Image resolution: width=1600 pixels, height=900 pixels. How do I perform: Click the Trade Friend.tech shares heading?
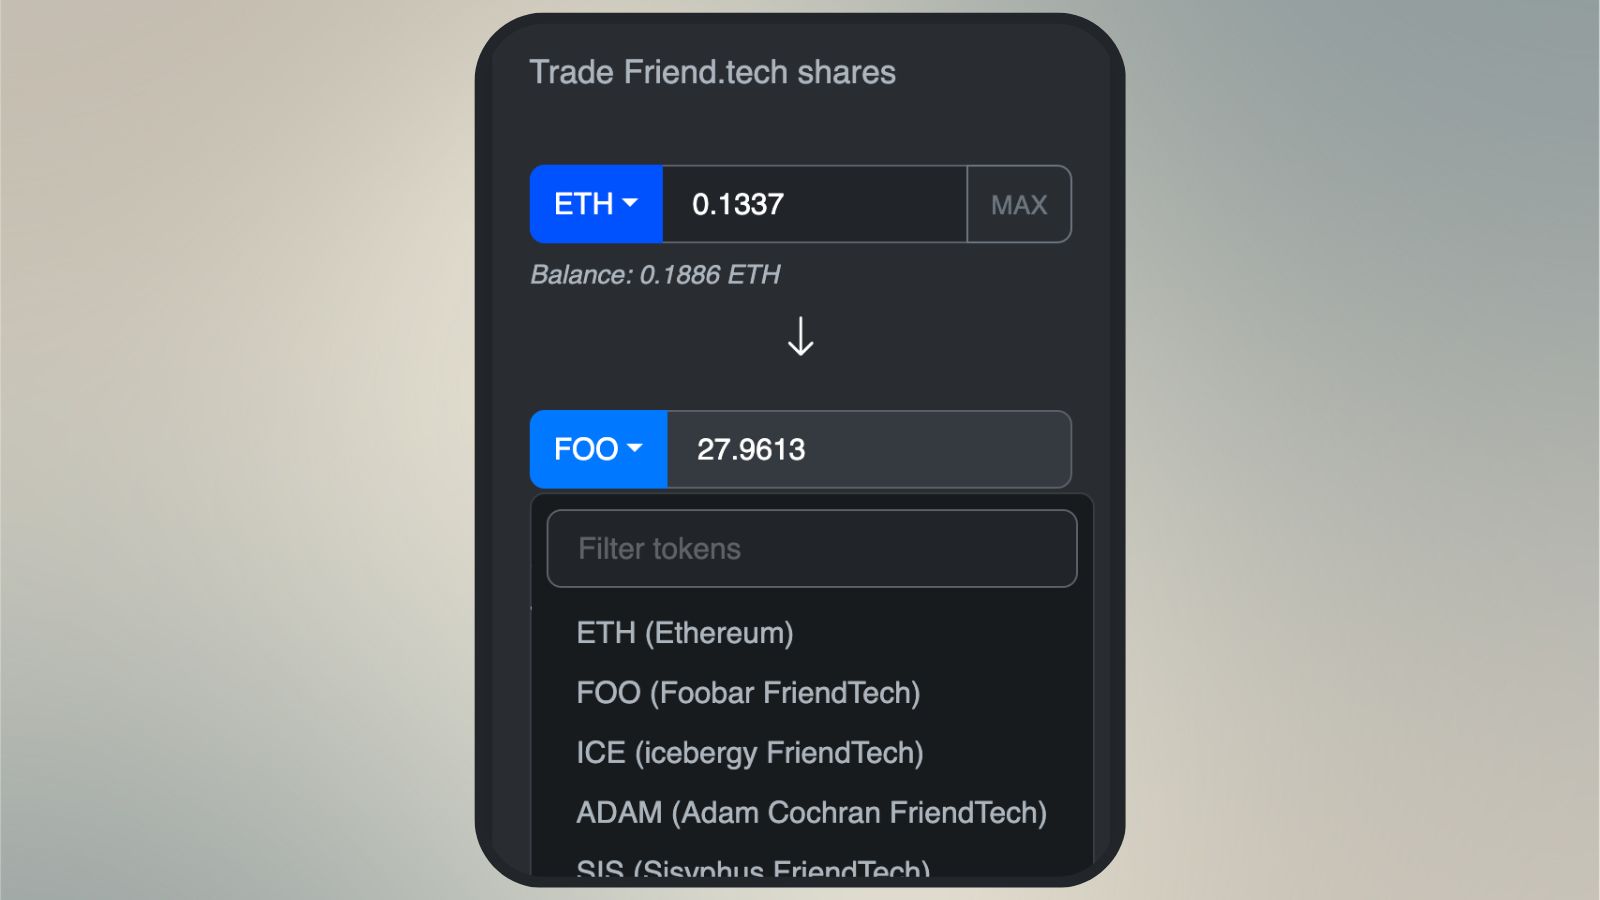712,72
